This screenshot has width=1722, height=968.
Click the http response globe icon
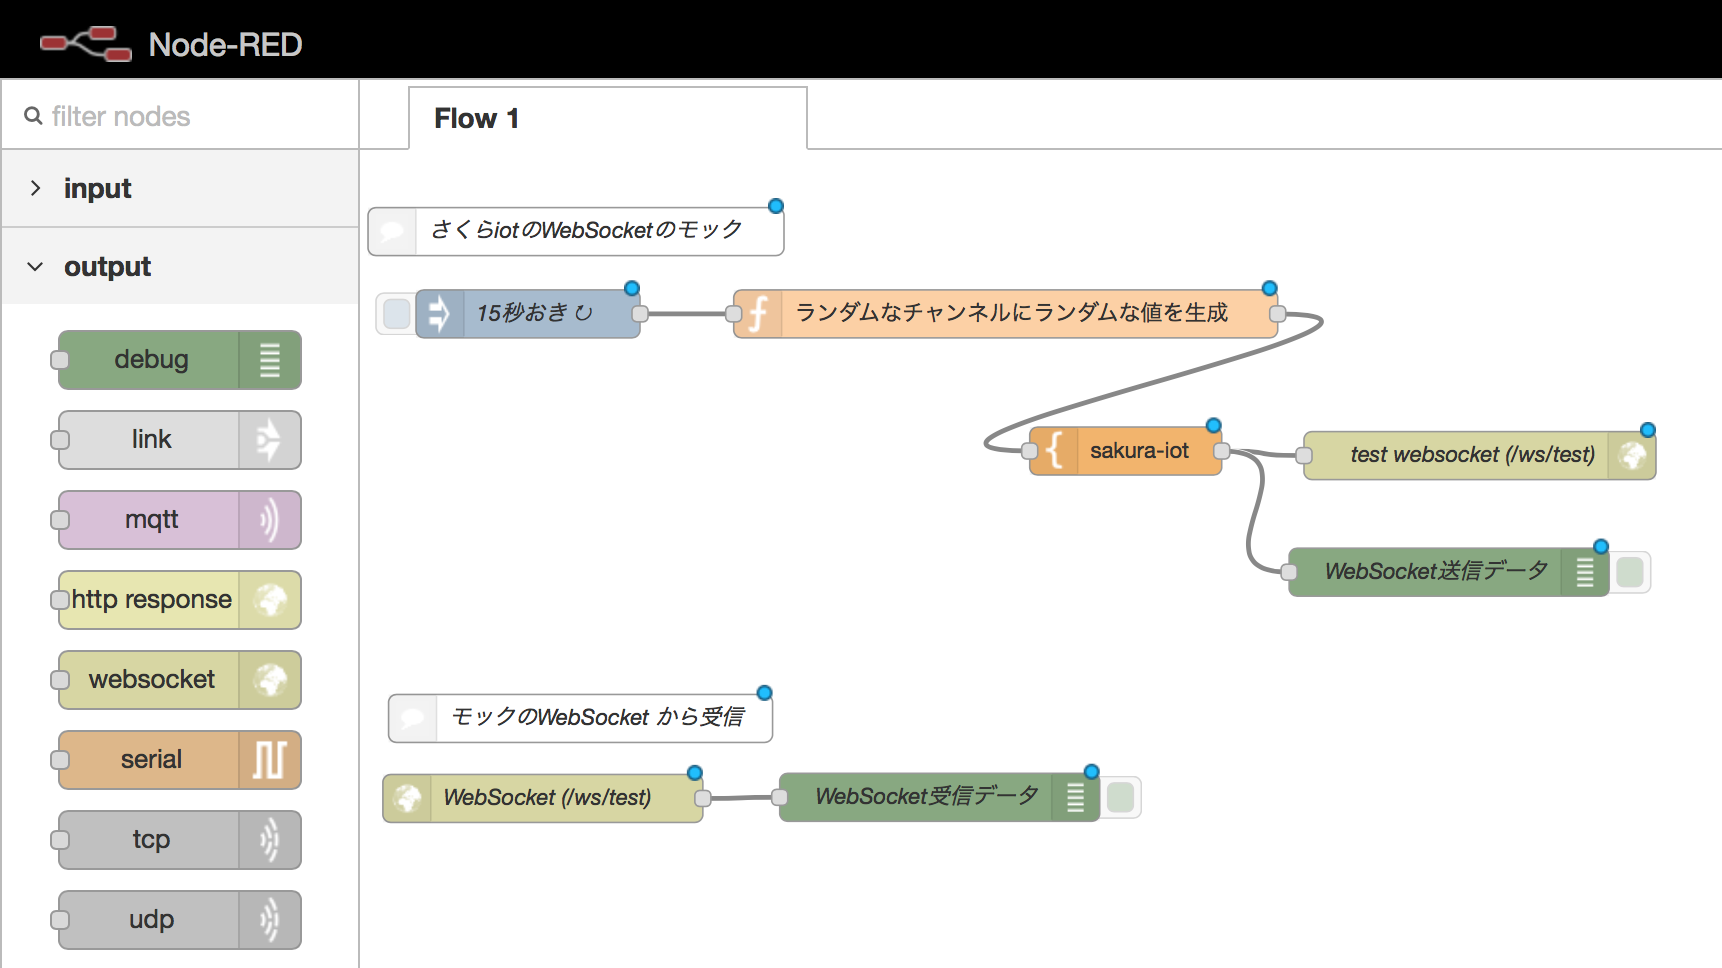(270, 600)
